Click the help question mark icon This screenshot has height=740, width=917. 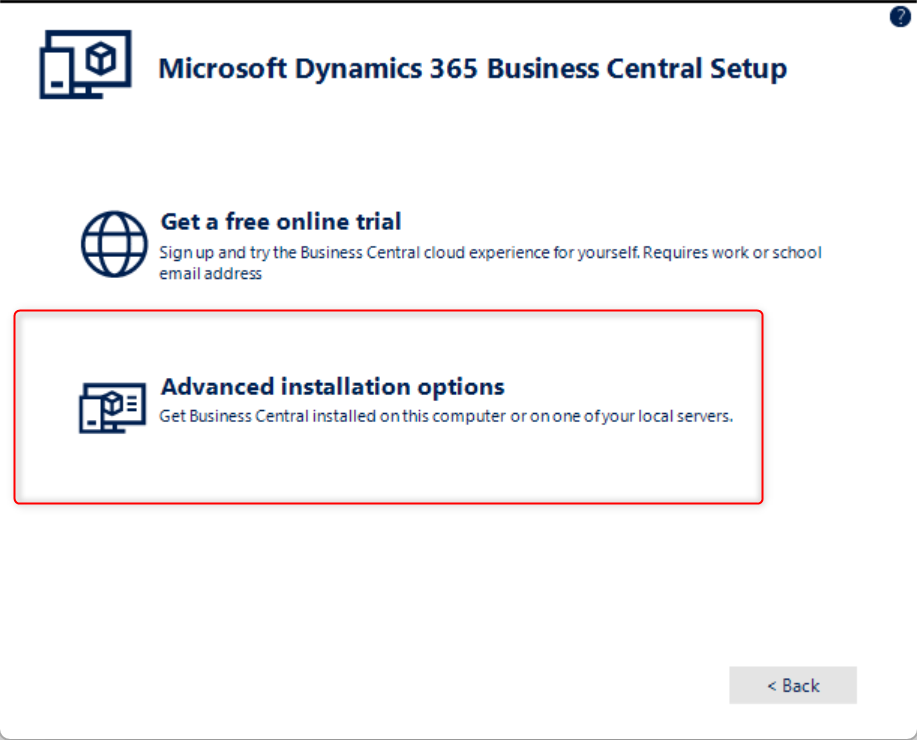900,16
